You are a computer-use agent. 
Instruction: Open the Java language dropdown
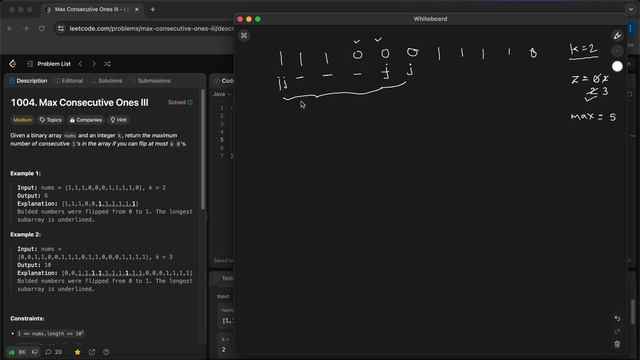(x=222, y=94)
